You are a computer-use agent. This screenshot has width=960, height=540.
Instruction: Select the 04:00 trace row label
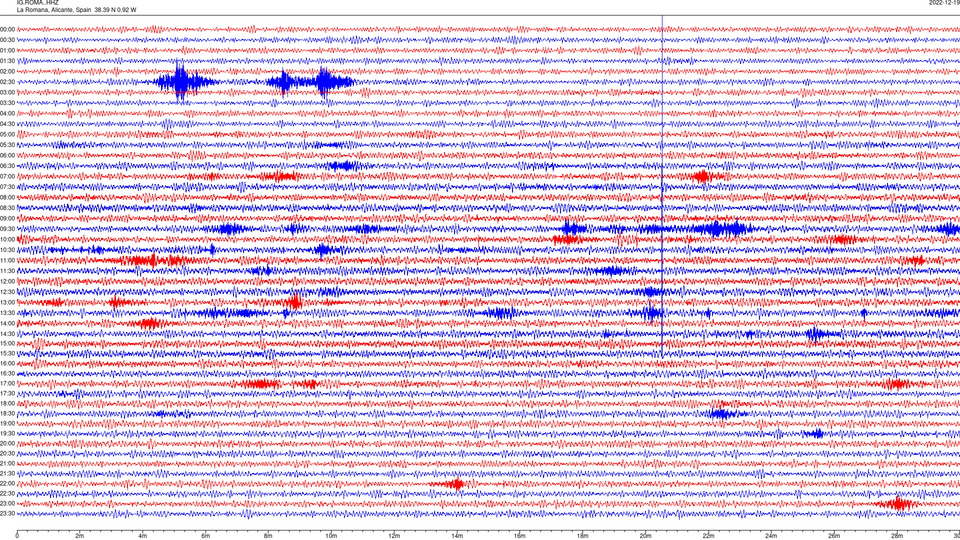pyautogui.click(x=7, y=113)
